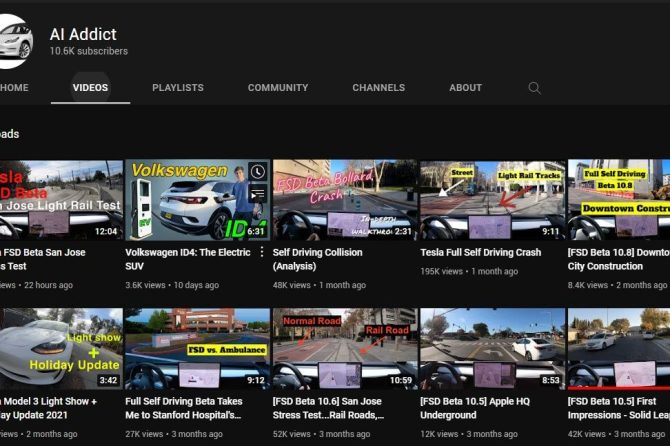This screenshot has height=446, width=670.
Task: Open the light rail tracks crash thumbnail
Action: [491, 199]
